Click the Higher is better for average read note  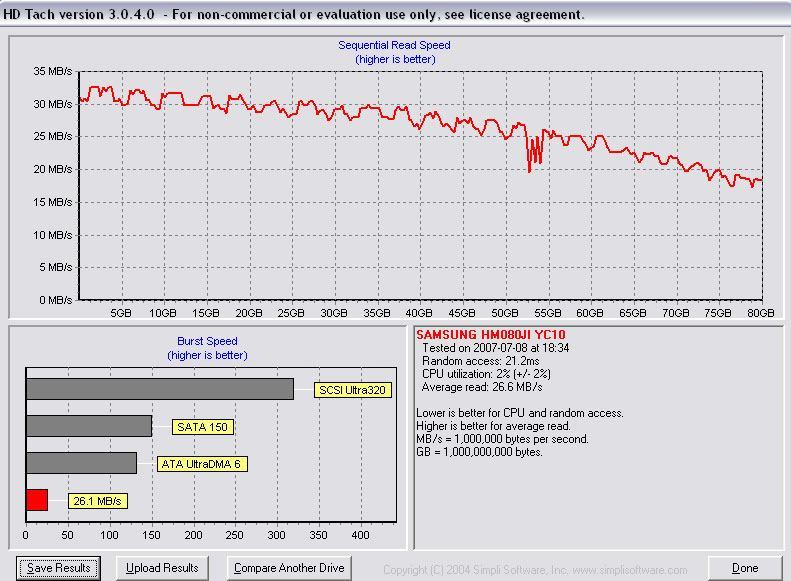click(493, 426)
